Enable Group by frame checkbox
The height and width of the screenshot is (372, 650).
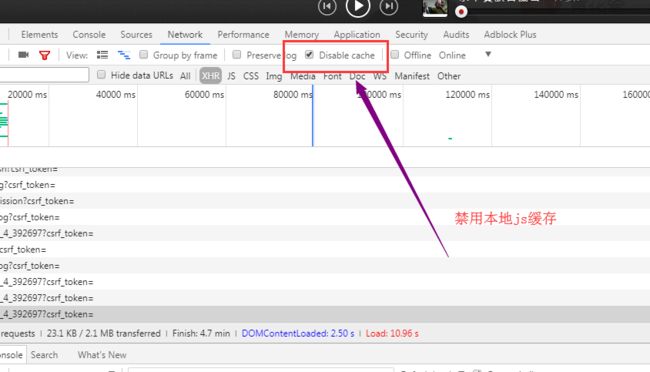[143, 55]
